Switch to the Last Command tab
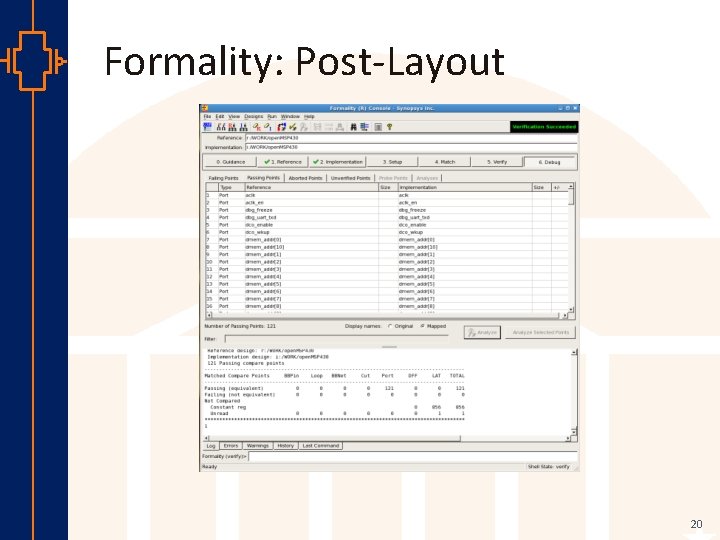The height and width of the screenshot is (540, 720). pyautogui.click(x=321, y=446)
